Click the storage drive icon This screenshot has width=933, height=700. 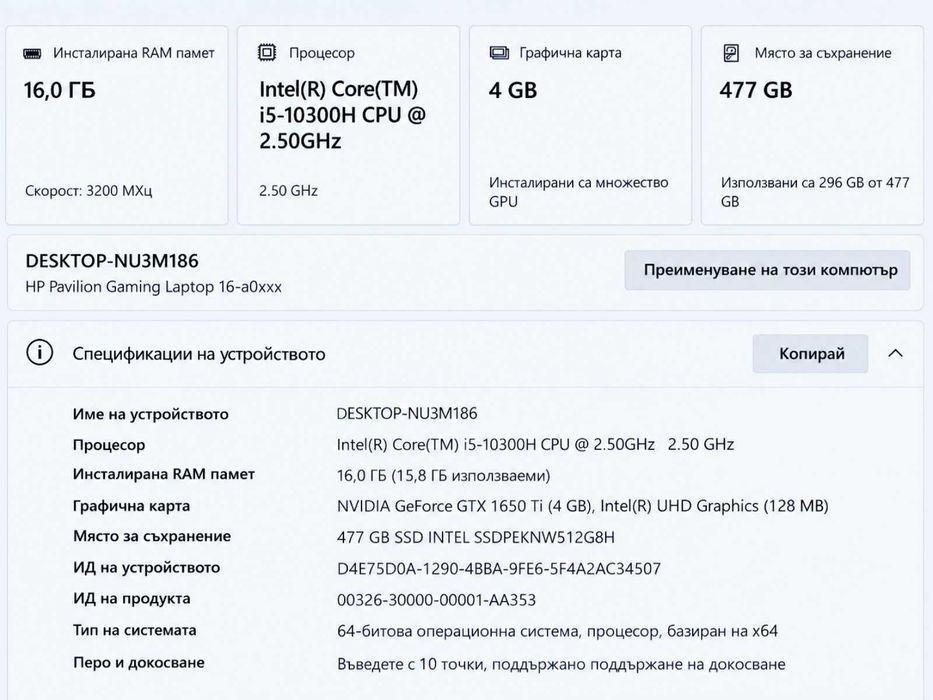(x=731, y=53)
